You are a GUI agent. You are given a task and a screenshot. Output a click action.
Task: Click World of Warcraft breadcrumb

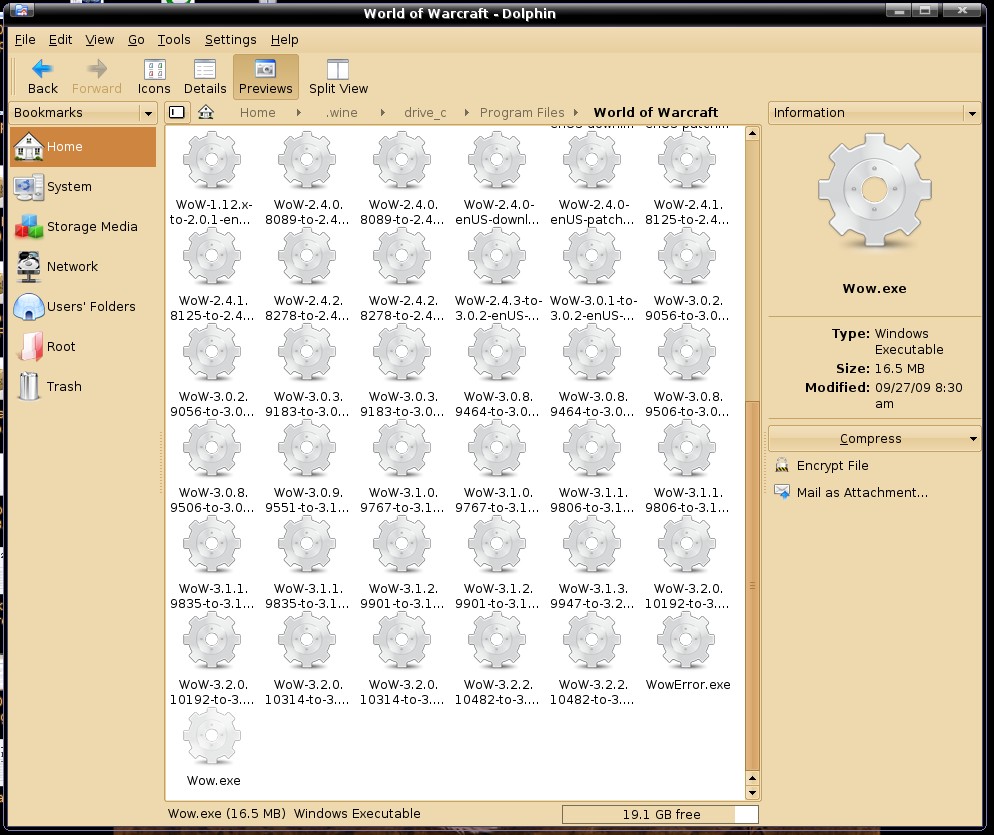point(655,112)
